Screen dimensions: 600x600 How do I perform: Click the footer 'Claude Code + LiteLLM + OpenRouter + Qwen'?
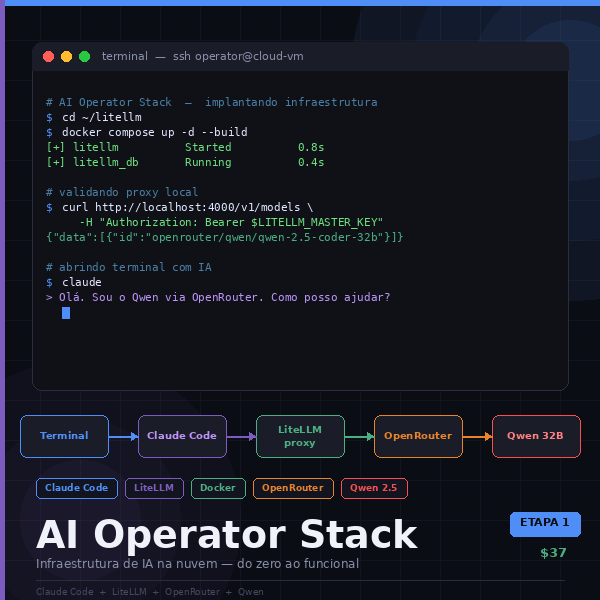[150, 592]
